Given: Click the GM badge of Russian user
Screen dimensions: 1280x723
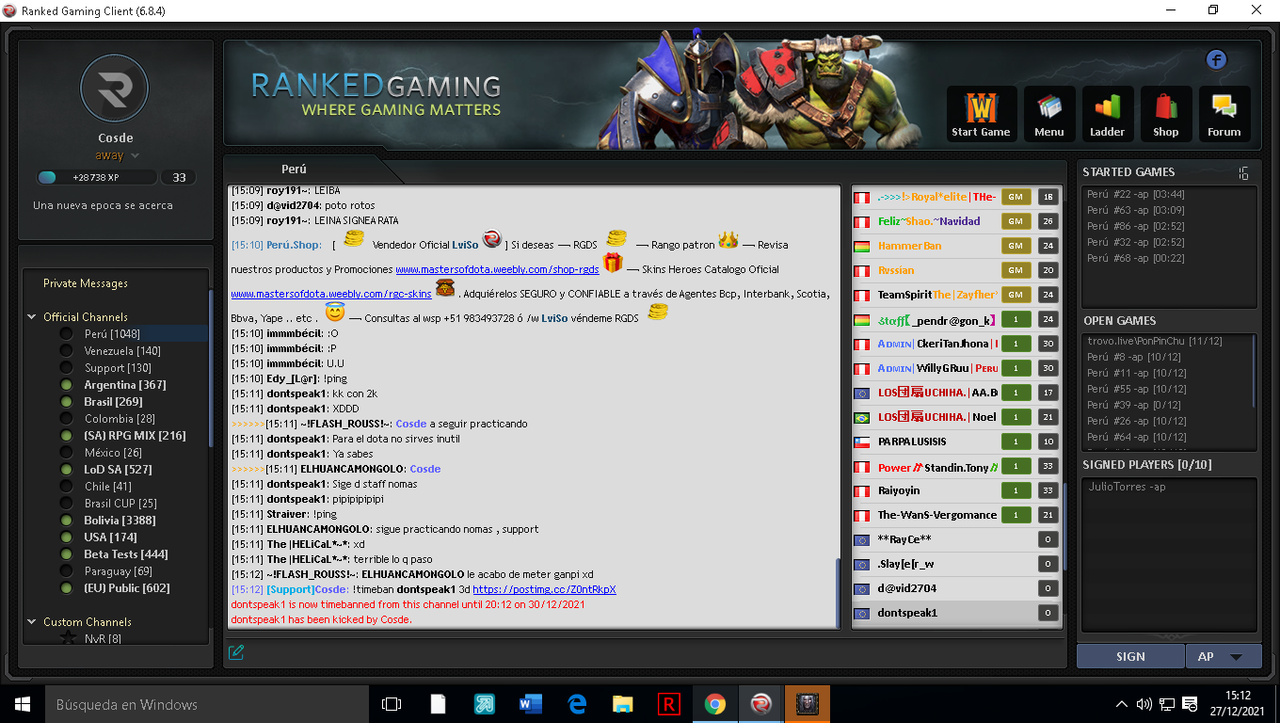Looking at the screenshot, I should (x=1015, y=270).
